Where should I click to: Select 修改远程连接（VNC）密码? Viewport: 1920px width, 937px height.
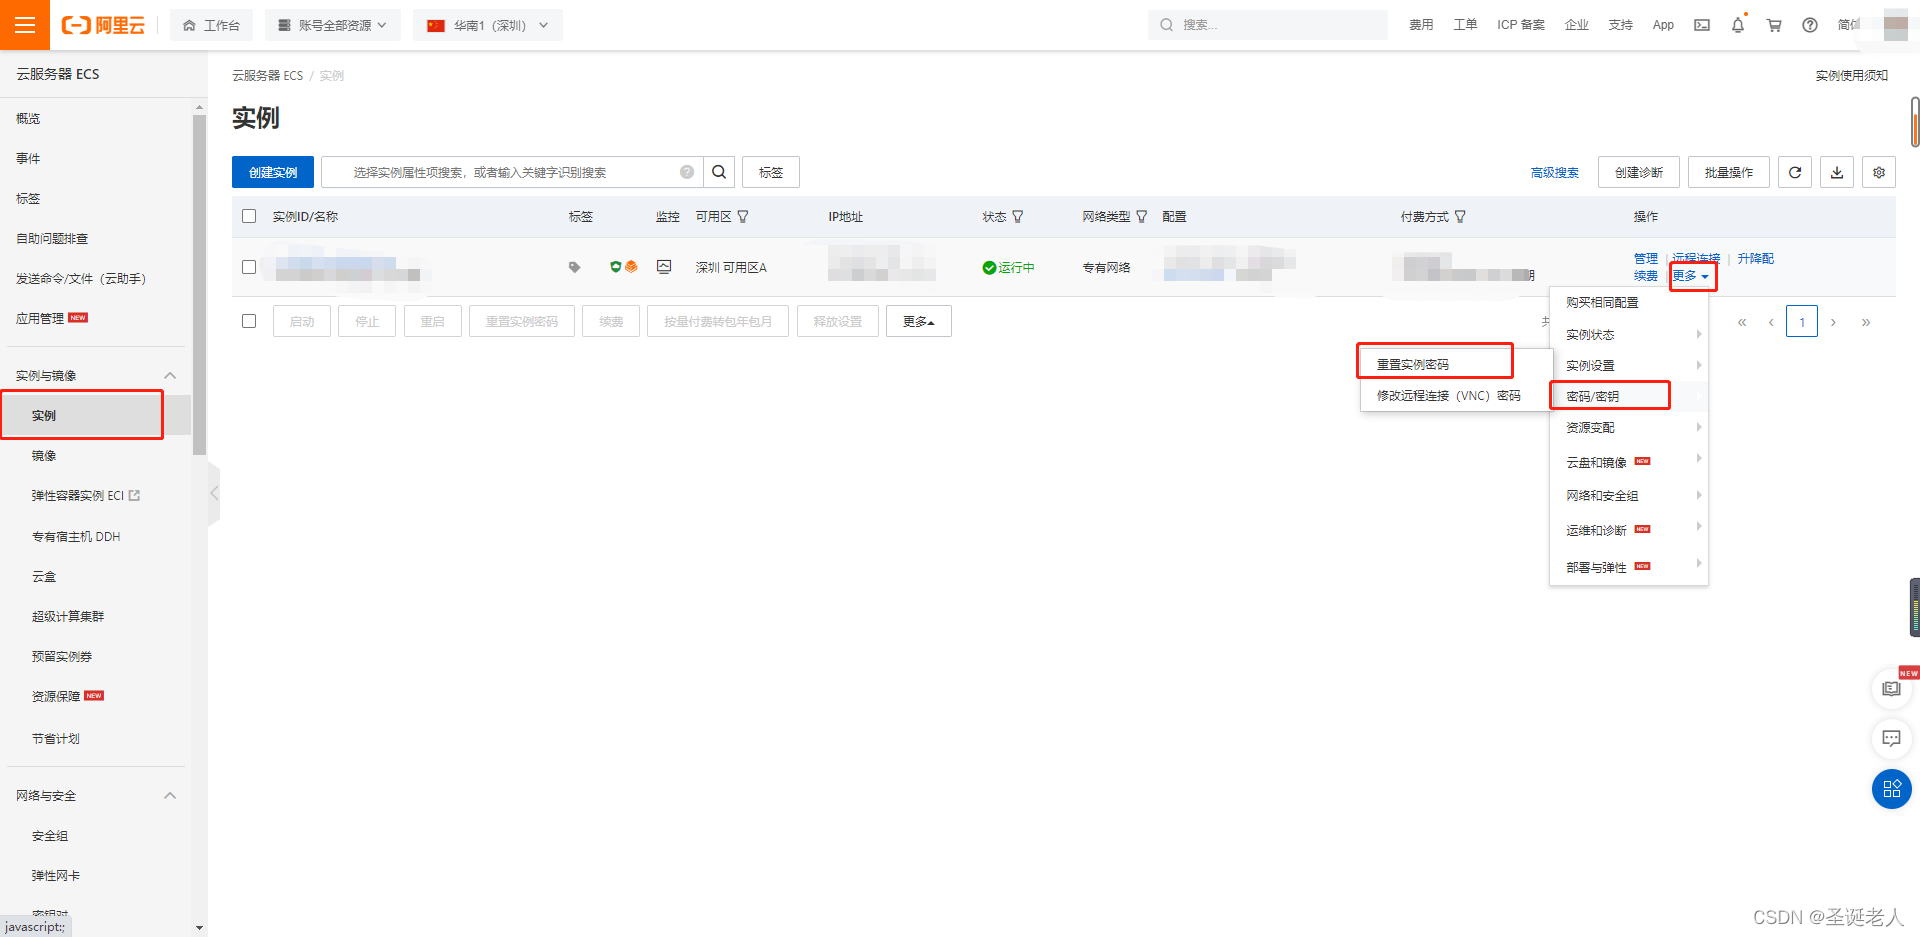[x=1448, y=395]
